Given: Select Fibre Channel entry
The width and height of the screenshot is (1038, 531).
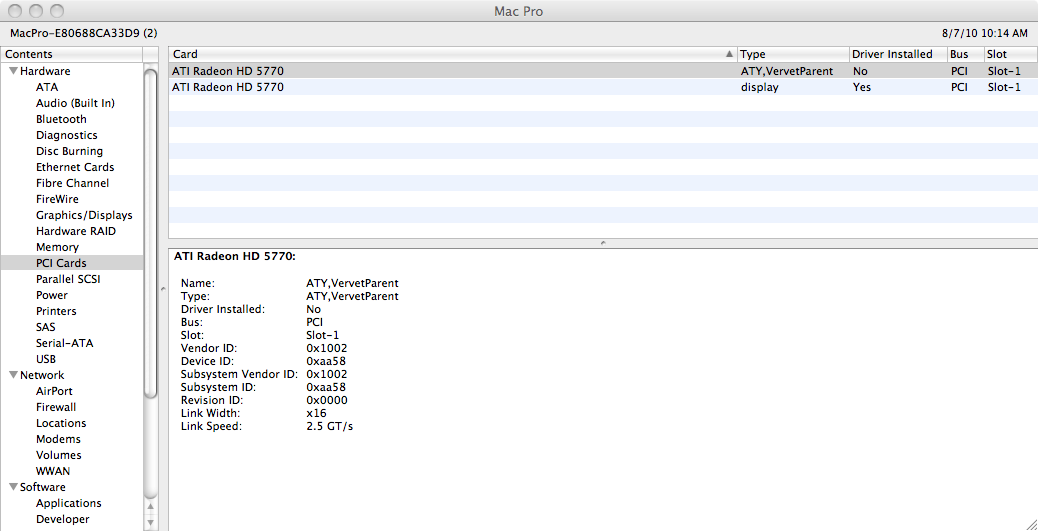Looking at the screenshot, I should point(73,183).
